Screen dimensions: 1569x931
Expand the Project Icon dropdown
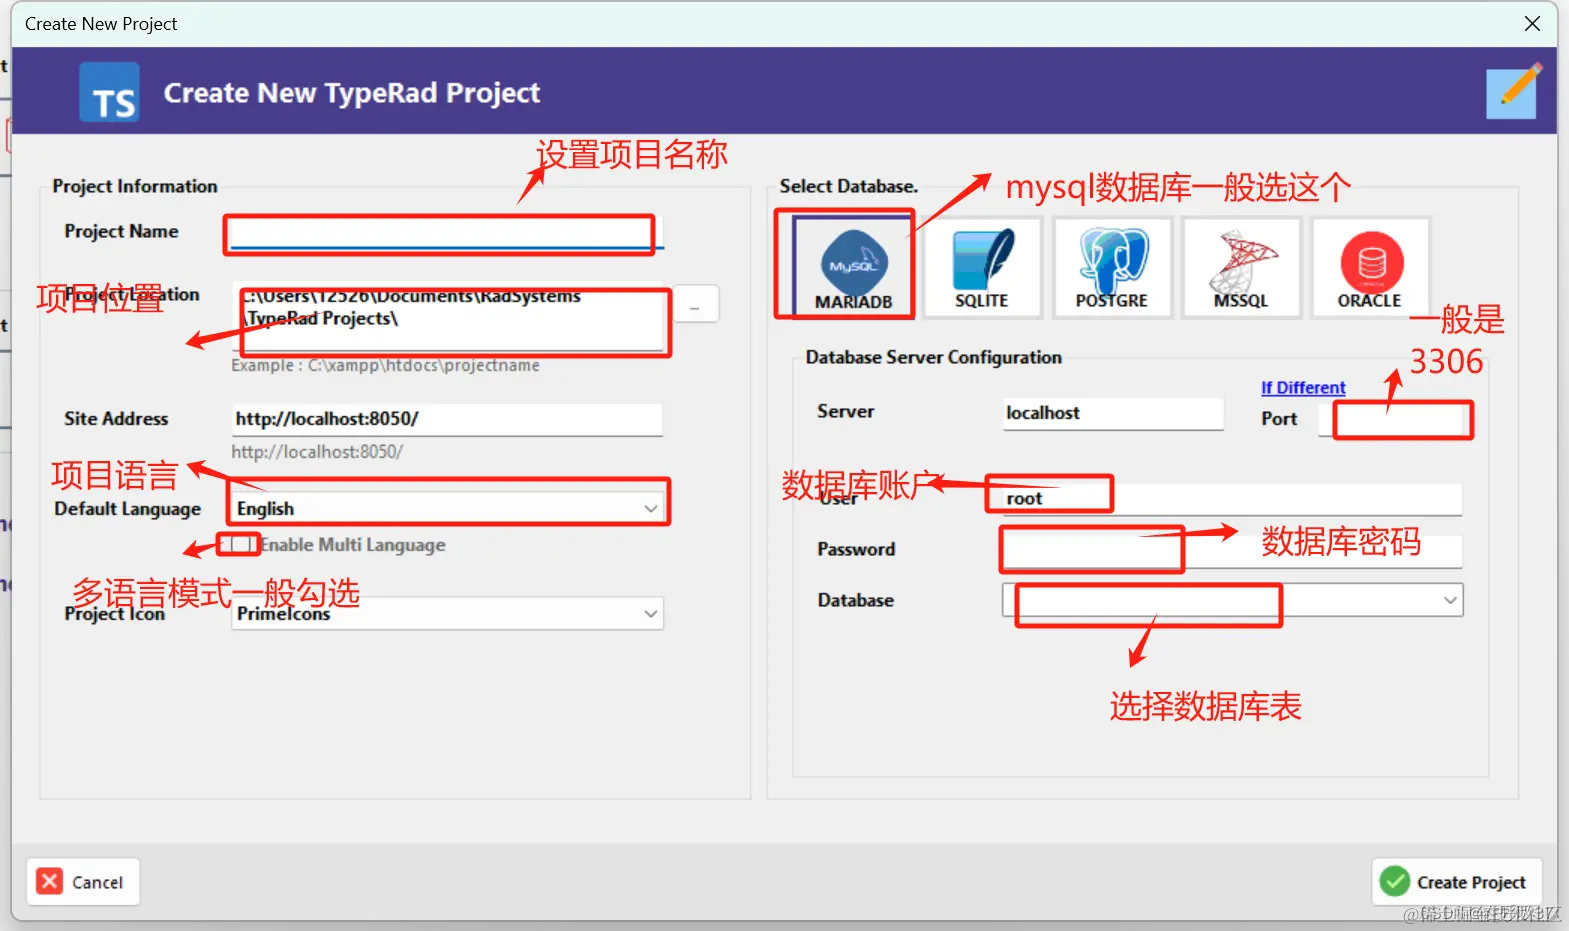pos(447,613)
